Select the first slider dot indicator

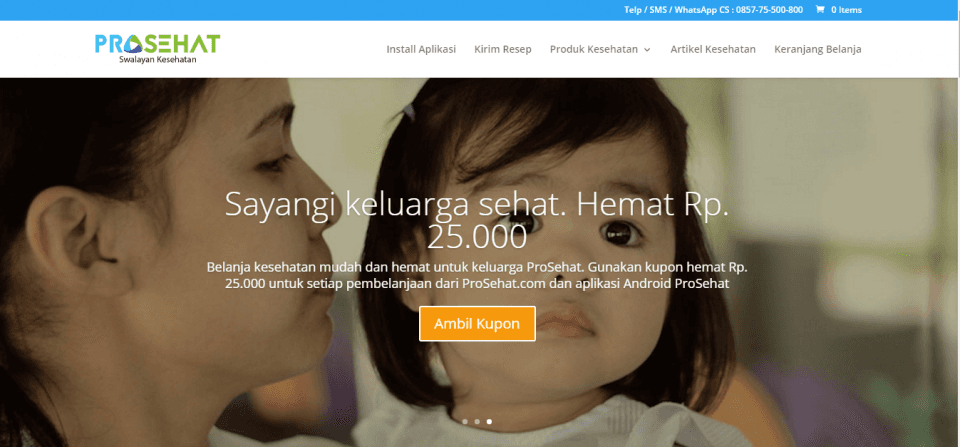465,421
